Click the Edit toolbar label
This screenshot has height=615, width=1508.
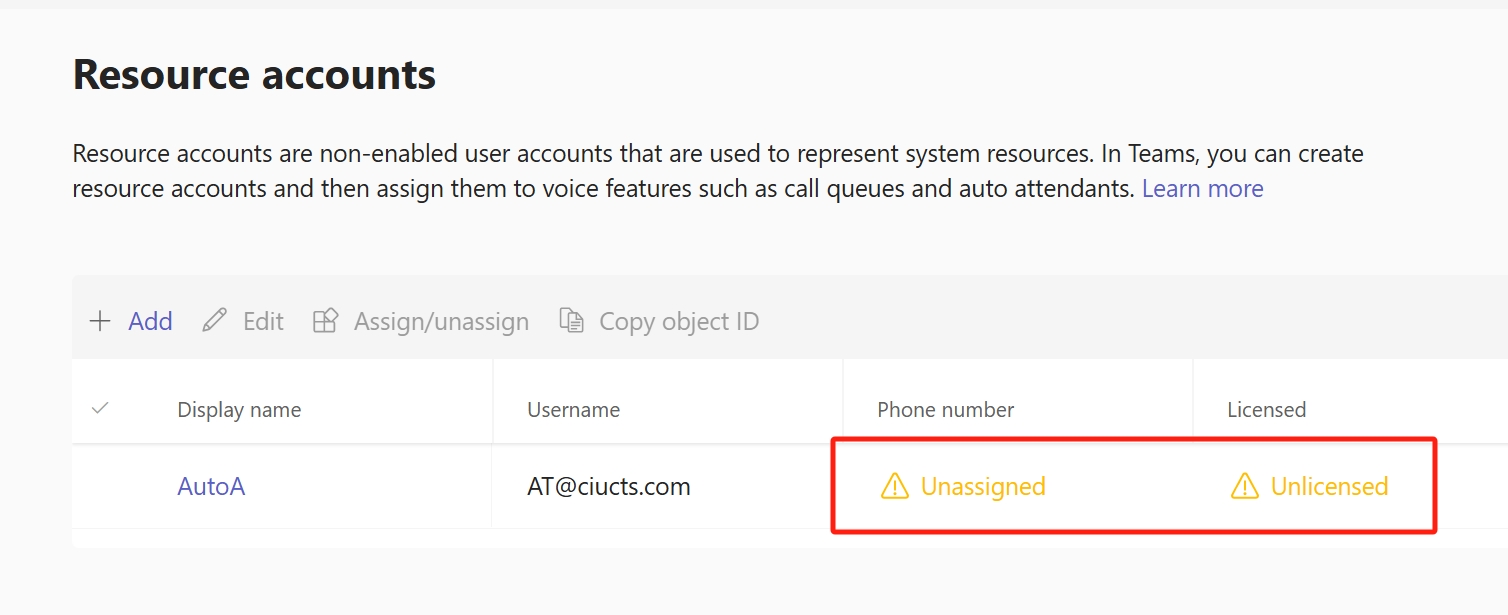(x=263, y=321)
